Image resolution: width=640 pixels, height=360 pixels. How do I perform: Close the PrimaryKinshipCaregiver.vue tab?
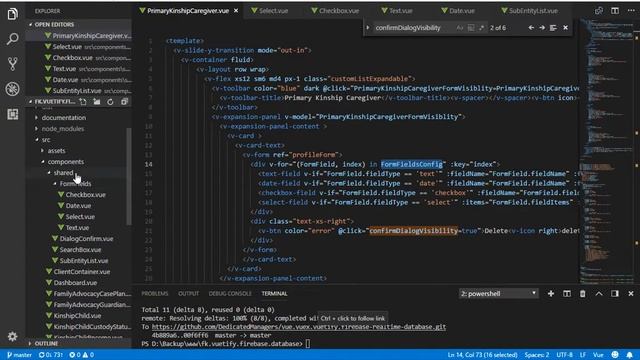tap(236, 11)
